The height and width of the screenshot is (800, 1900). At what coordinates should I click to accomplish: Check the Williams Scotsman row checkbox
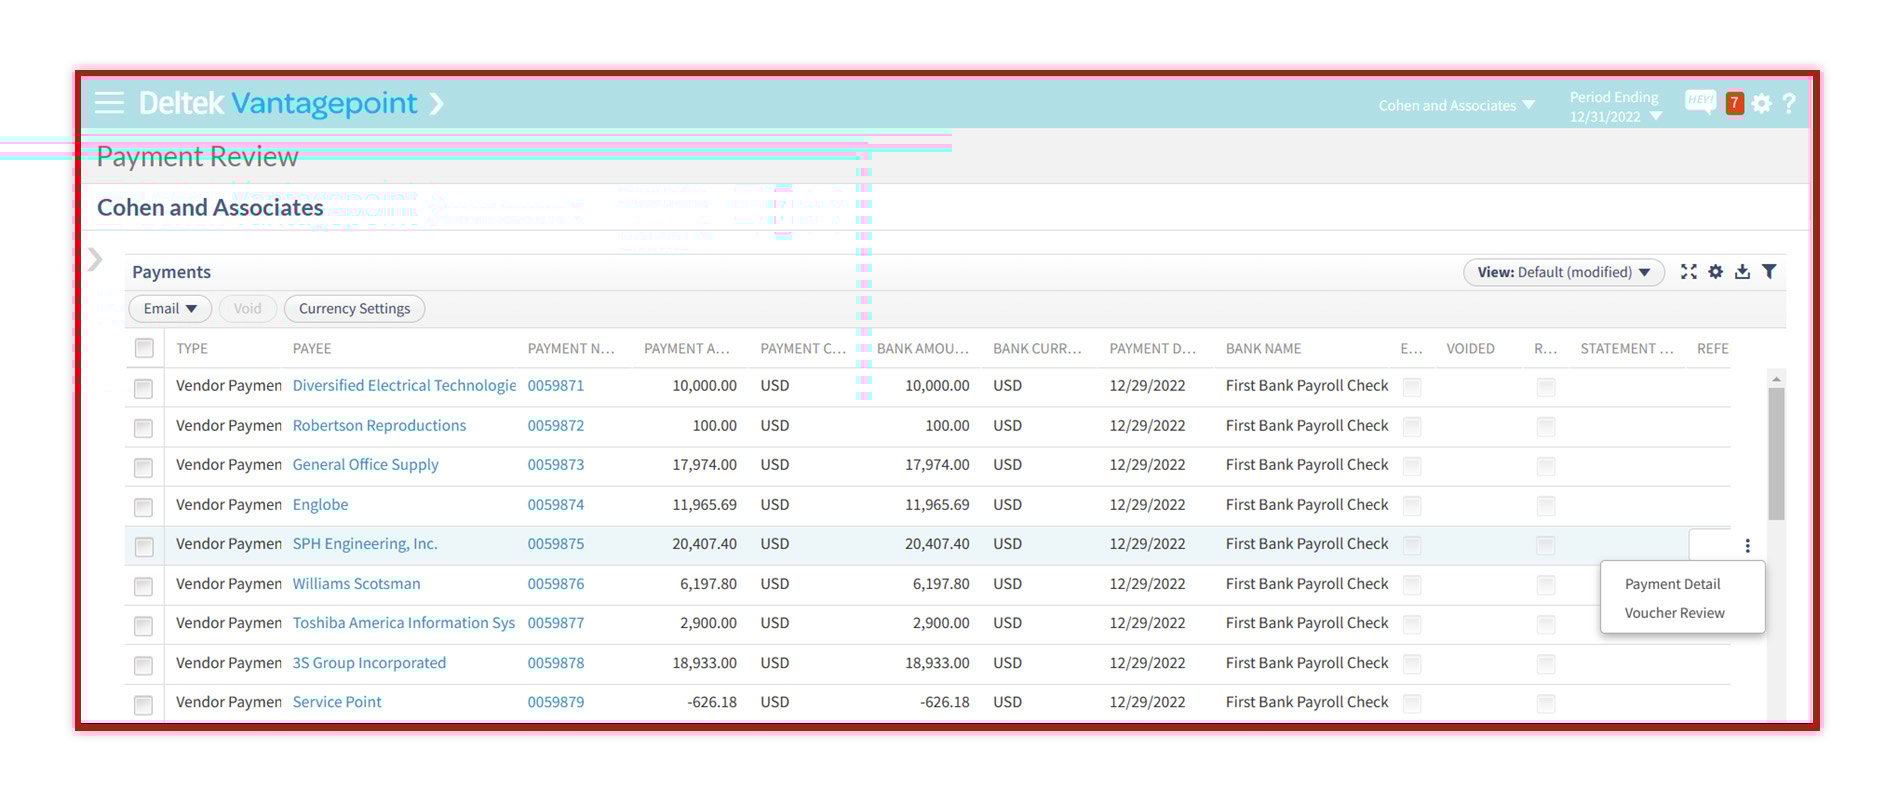(144, 586)
